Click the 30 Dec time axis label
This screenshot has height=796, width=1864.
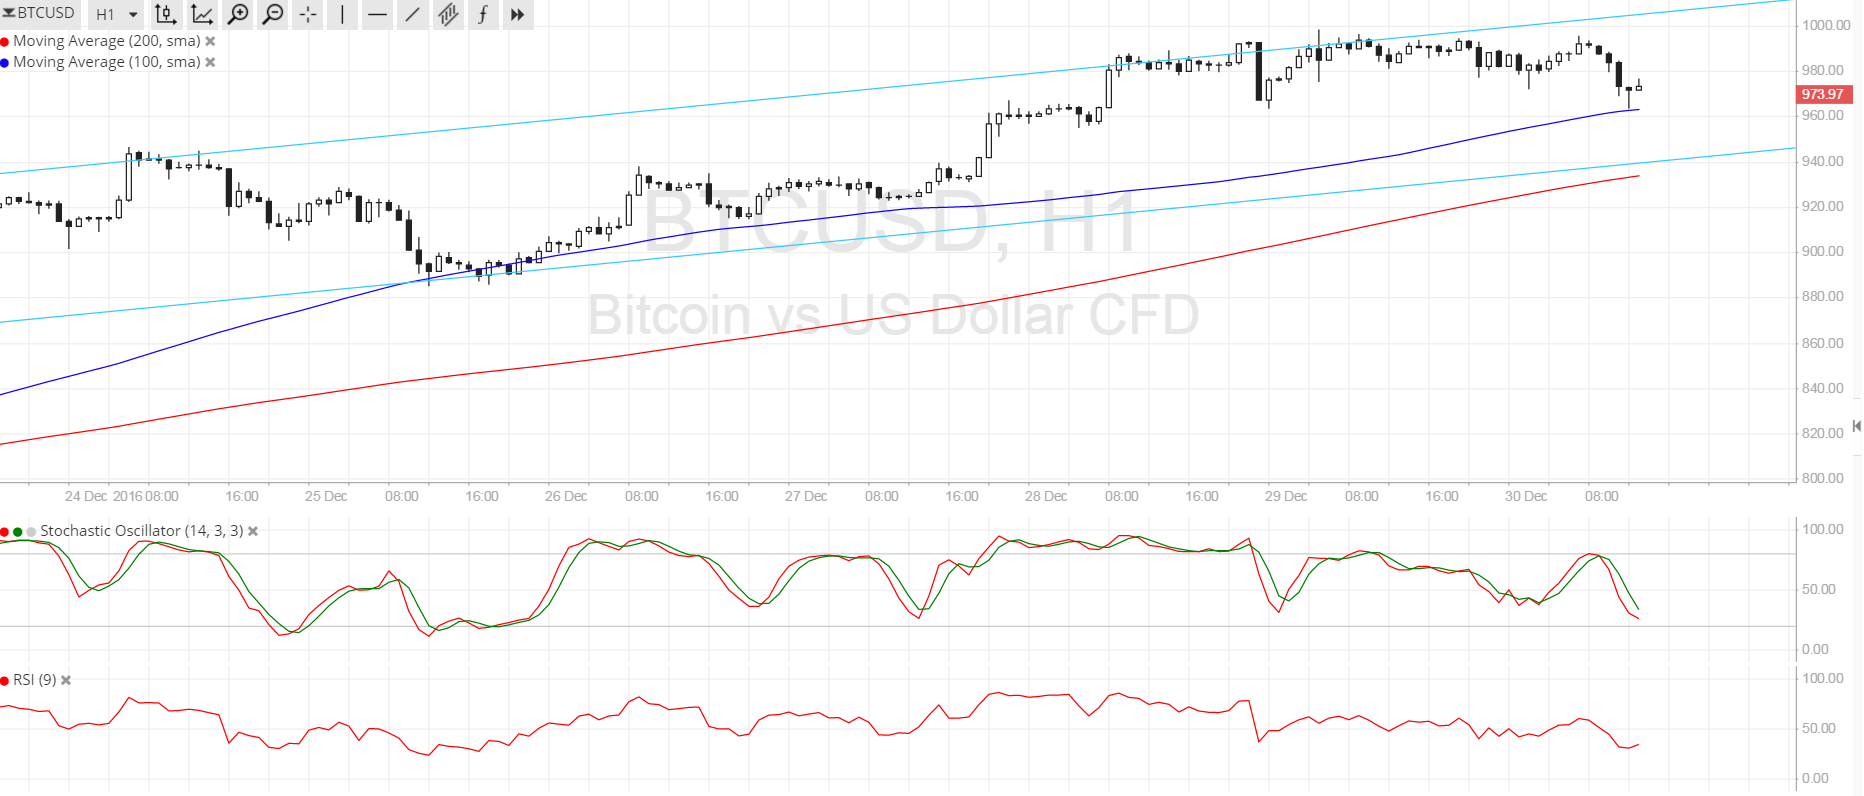pos(1526,496)
